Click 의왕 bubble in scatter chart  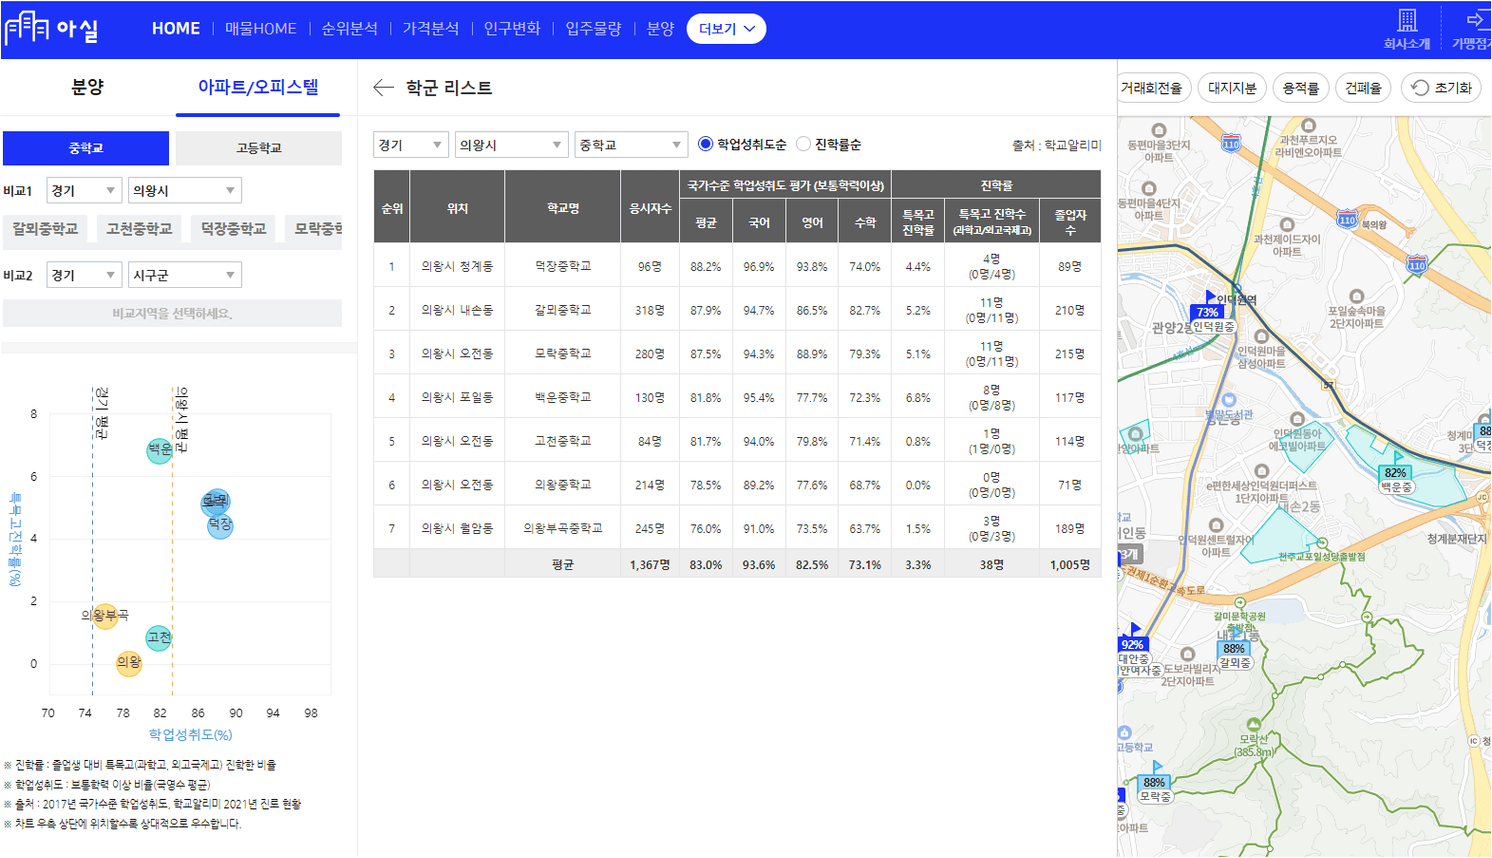(128, 662)
